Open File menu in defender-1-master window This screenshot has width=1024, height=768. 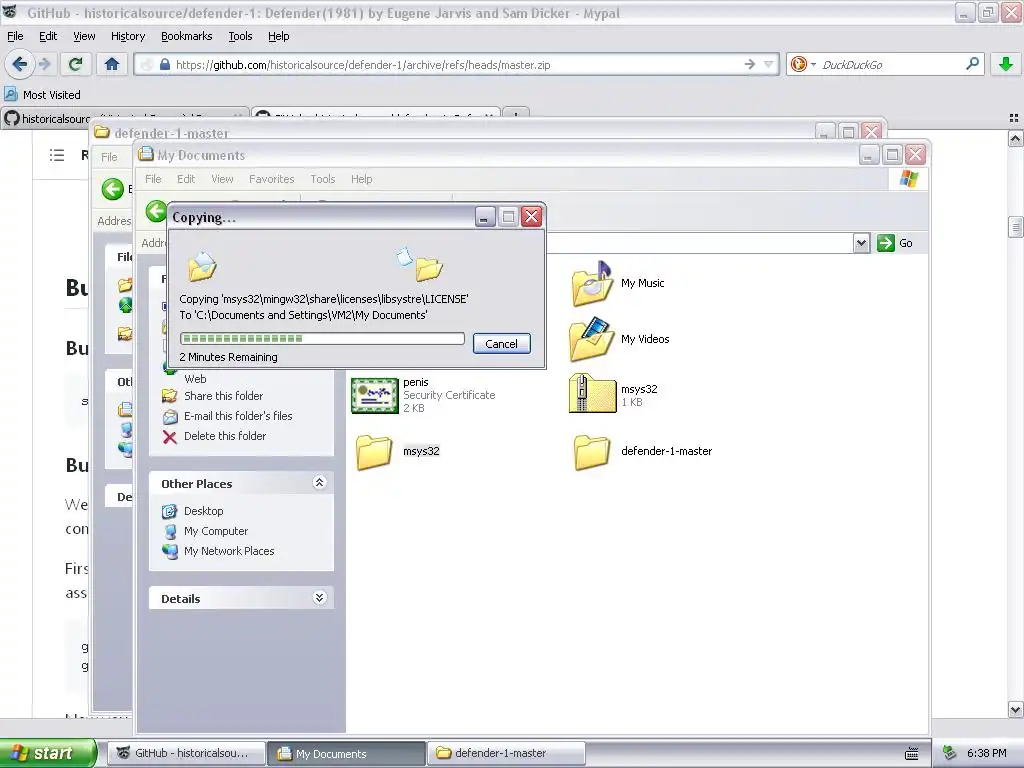[109, 157]
